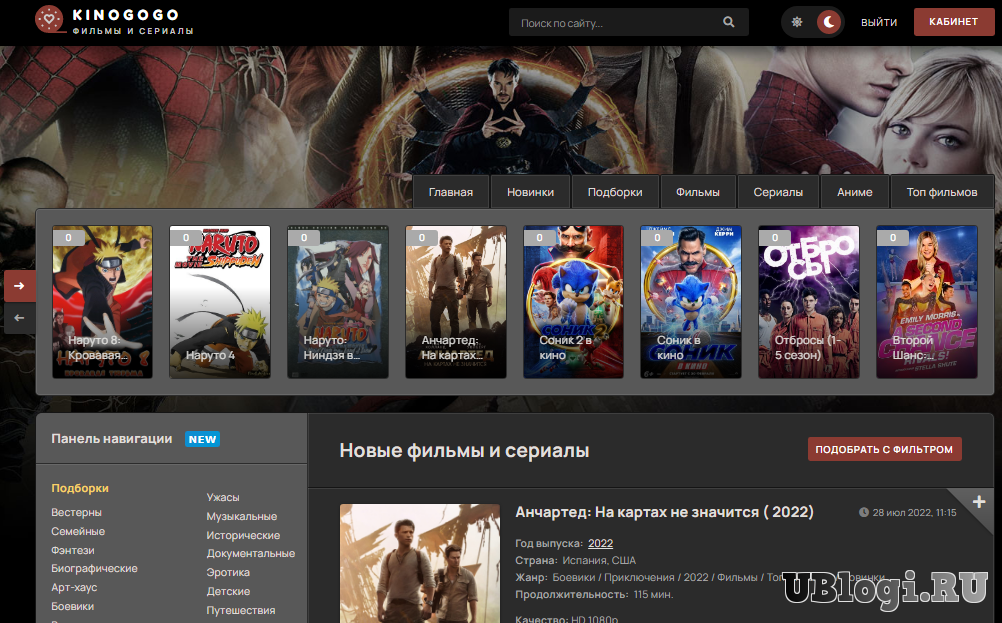Click the NEW badge in navigation panel
The height and width of the screenshot is (623, 1002).
(202, 439)
